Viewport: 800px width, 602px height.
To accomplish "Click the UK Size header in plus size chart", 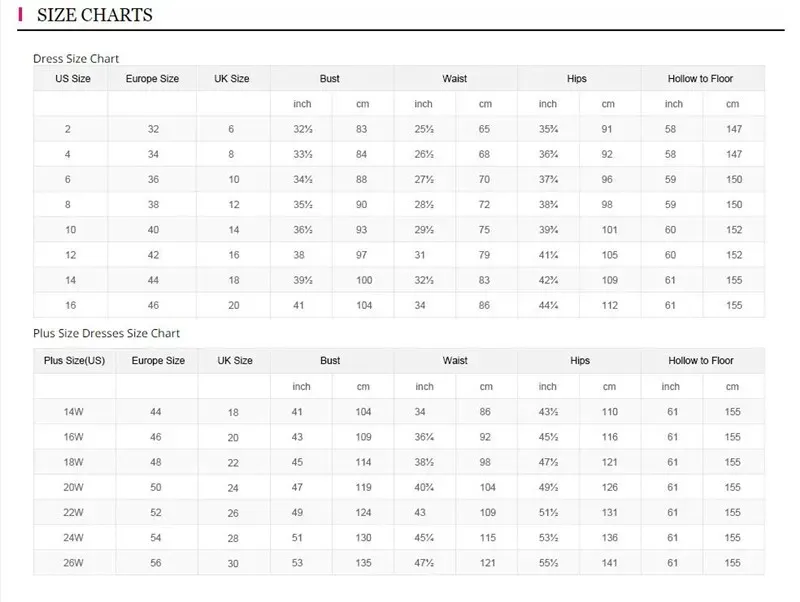I will point(235,360).
